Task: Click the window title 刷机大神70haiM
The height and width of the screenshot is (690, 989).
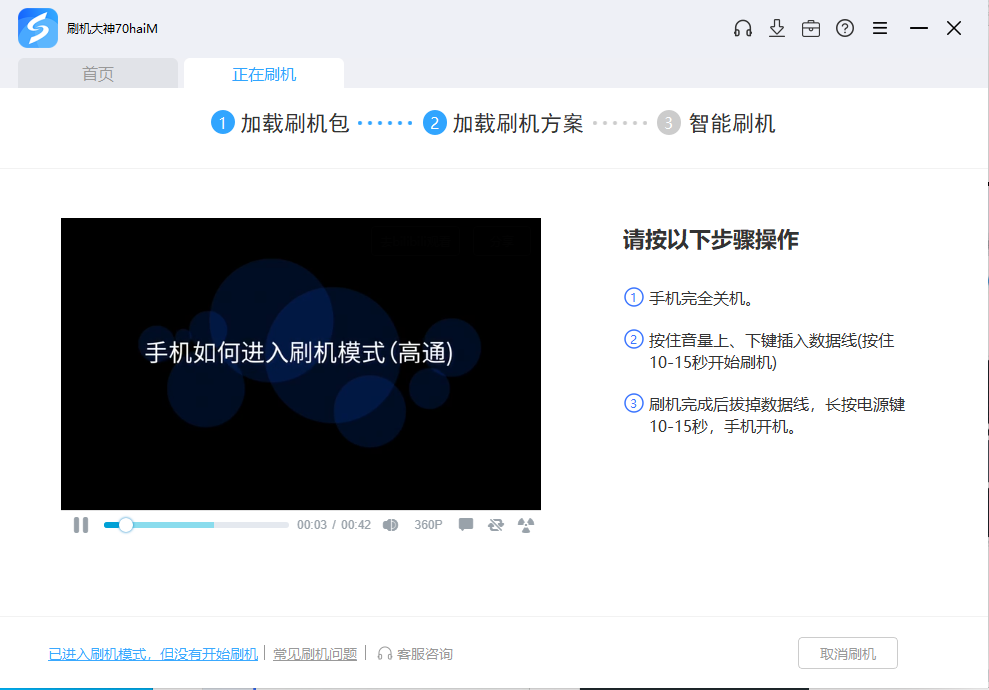Action: point(112,28)
